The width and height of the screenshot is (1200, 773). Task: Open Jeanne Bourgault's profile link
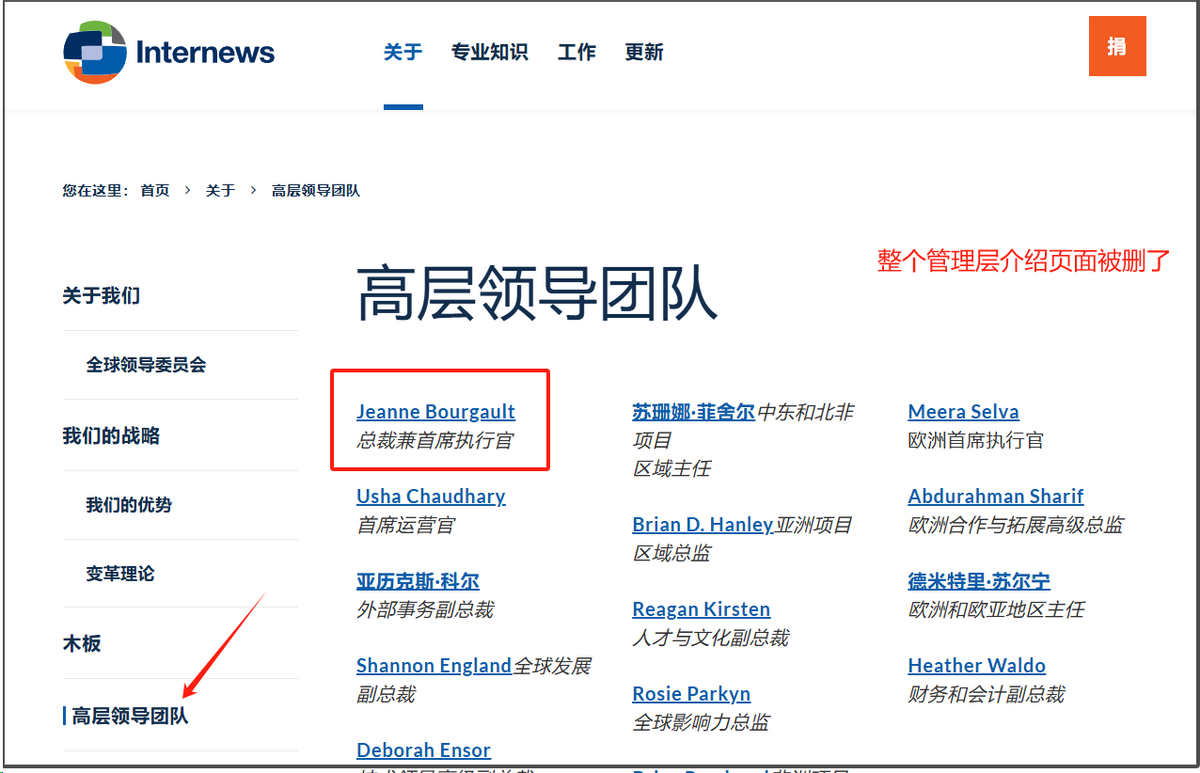436,412
